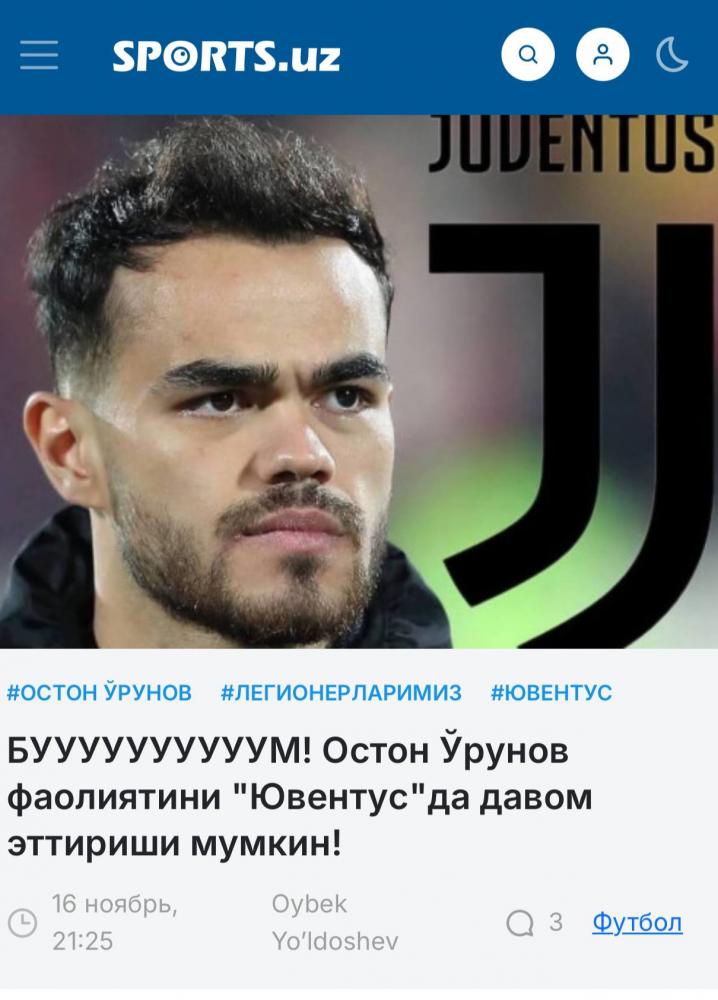
Task: Select the #ЛЕГИОНЕРЛАРИМИЗ hashtag
Action: click(341, 693)
